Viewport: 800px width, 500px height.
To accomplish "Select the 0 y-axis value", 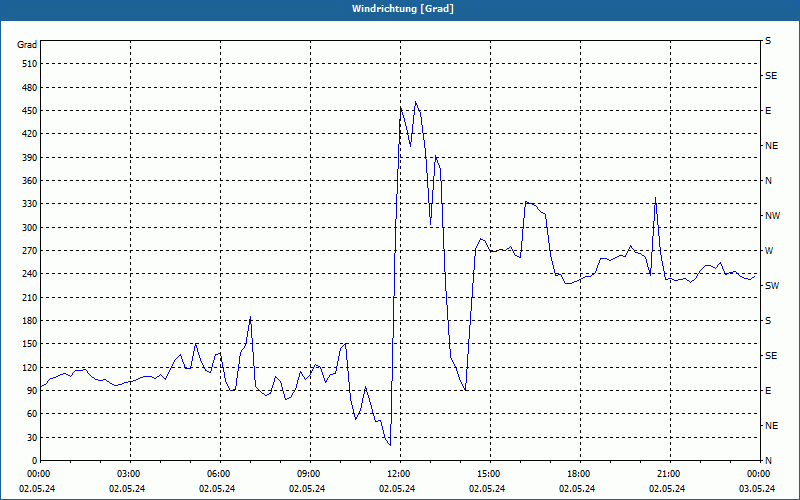I will click(x=34, y=461).
